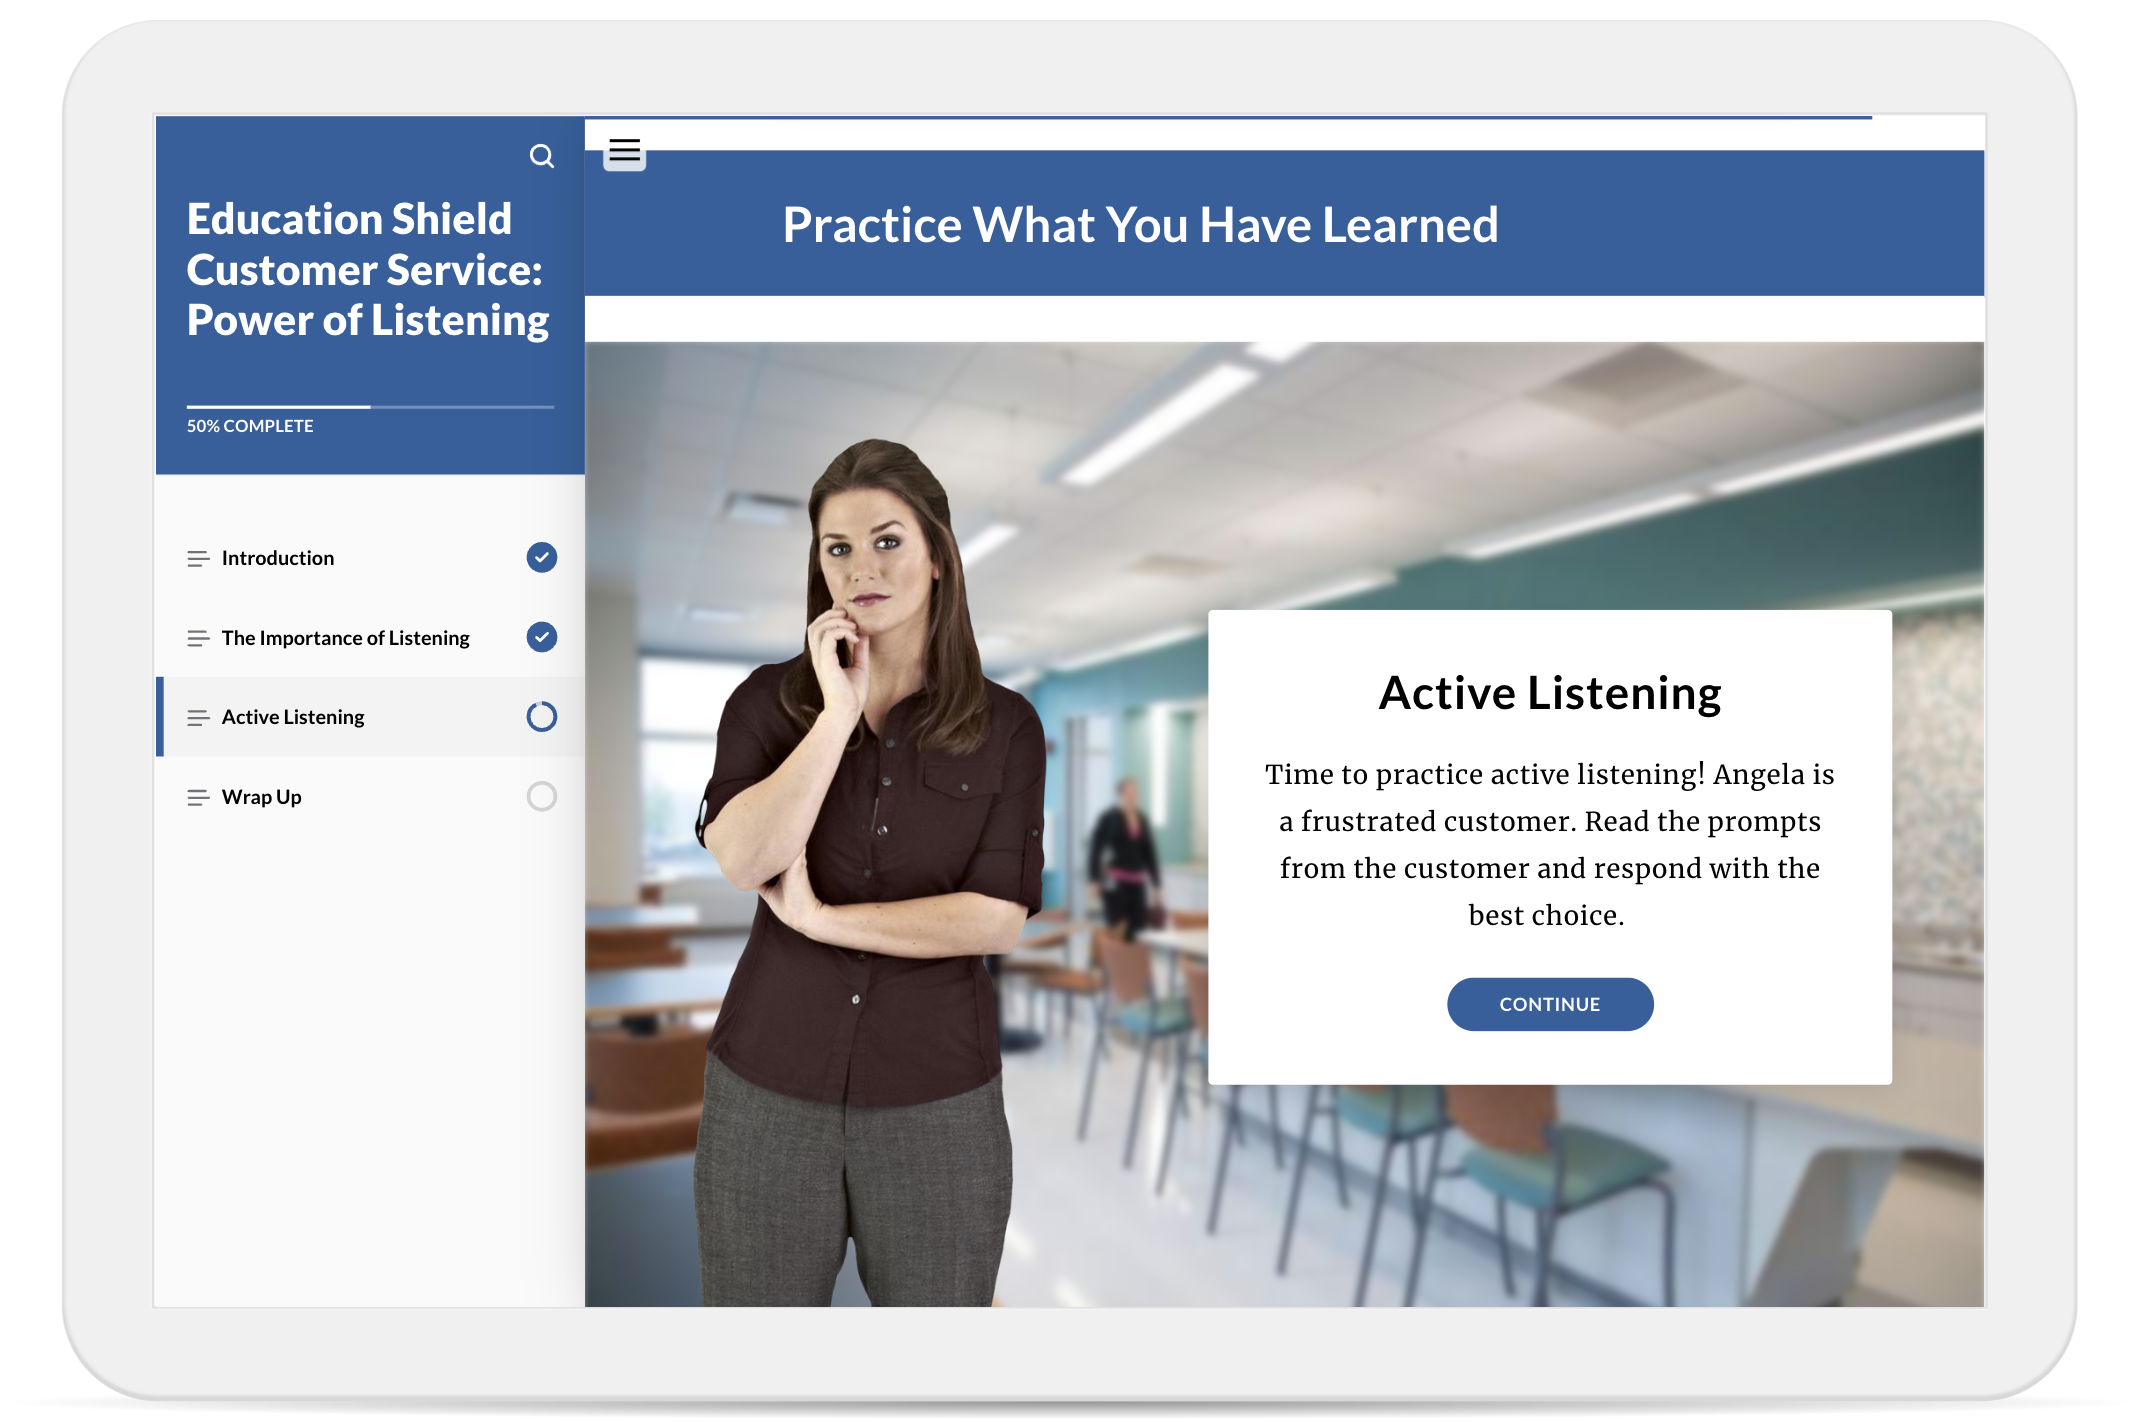Open the Introduction lesson
Screen dimensions: 2142x1422
tap(278, 558)
